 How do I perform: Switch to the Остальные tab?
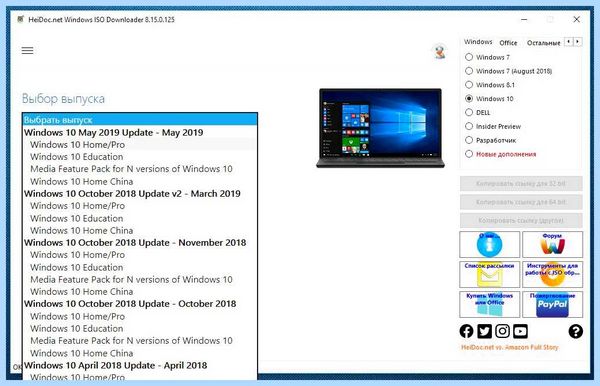(543, 42)
